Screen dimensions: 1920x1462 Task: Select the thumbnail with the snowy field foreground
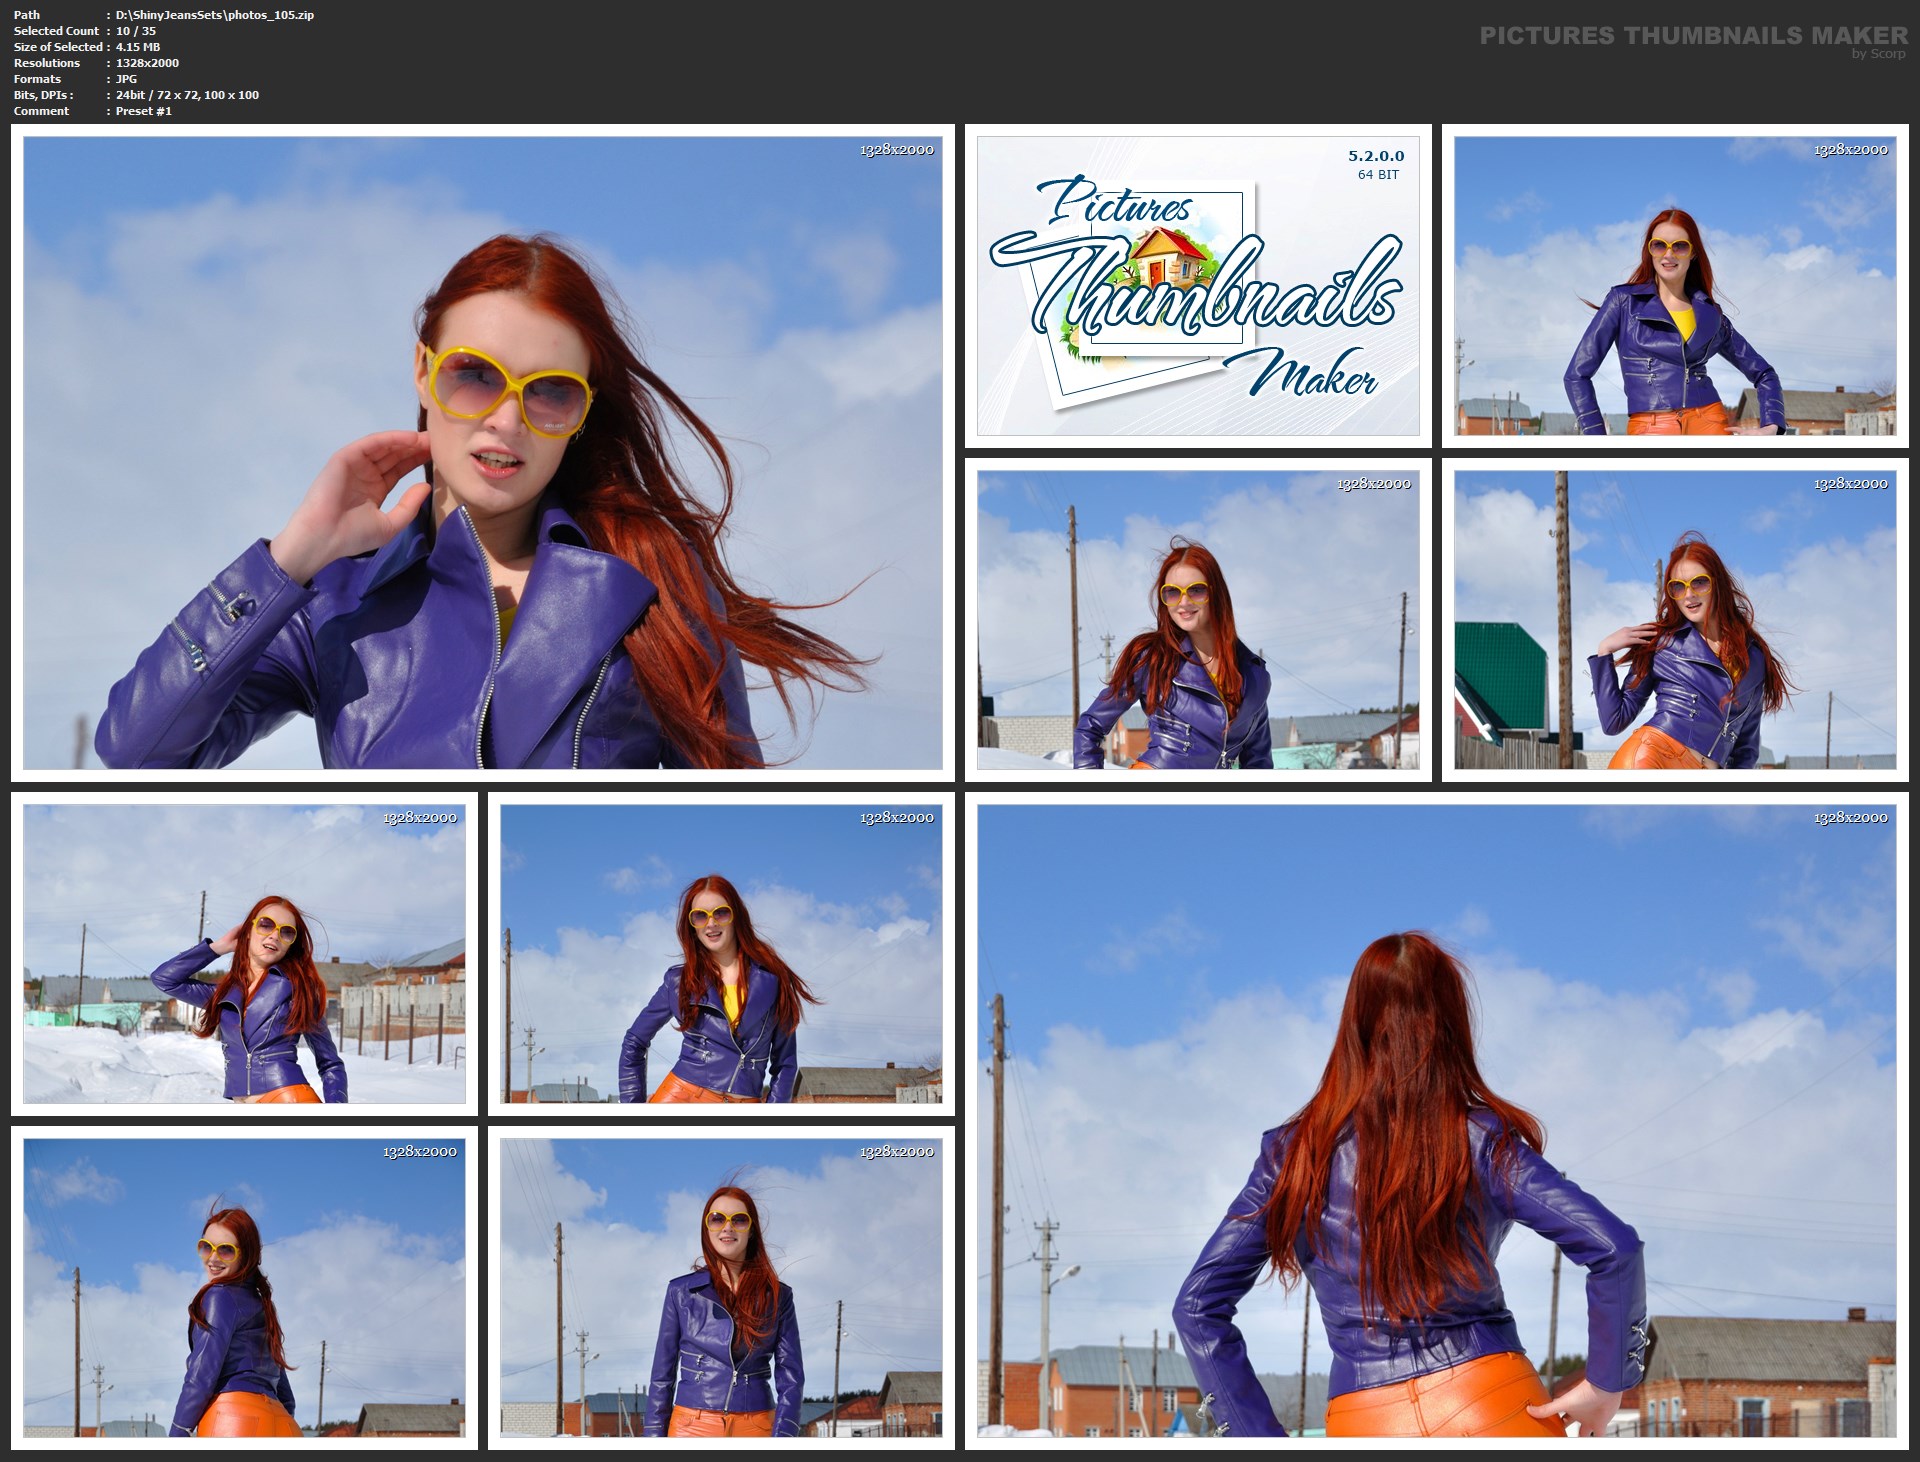coord(244,954)
